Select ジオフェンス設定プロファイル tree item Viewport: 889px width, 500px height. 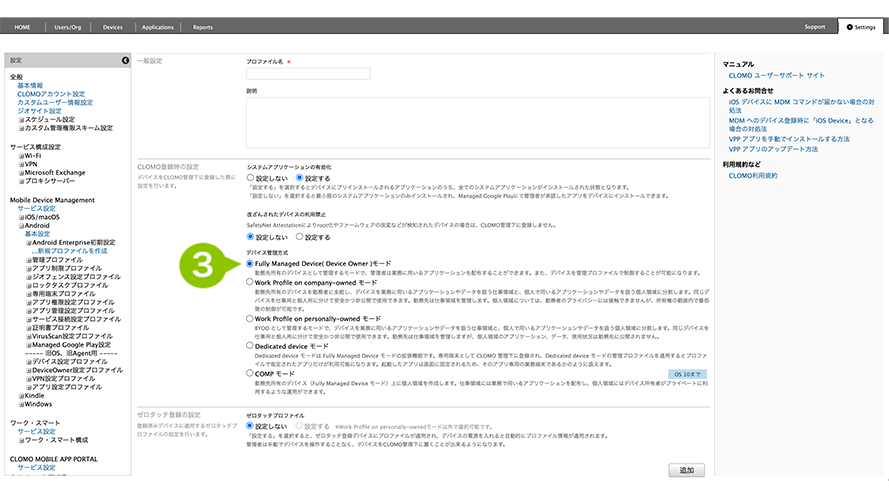coord(76,277)
